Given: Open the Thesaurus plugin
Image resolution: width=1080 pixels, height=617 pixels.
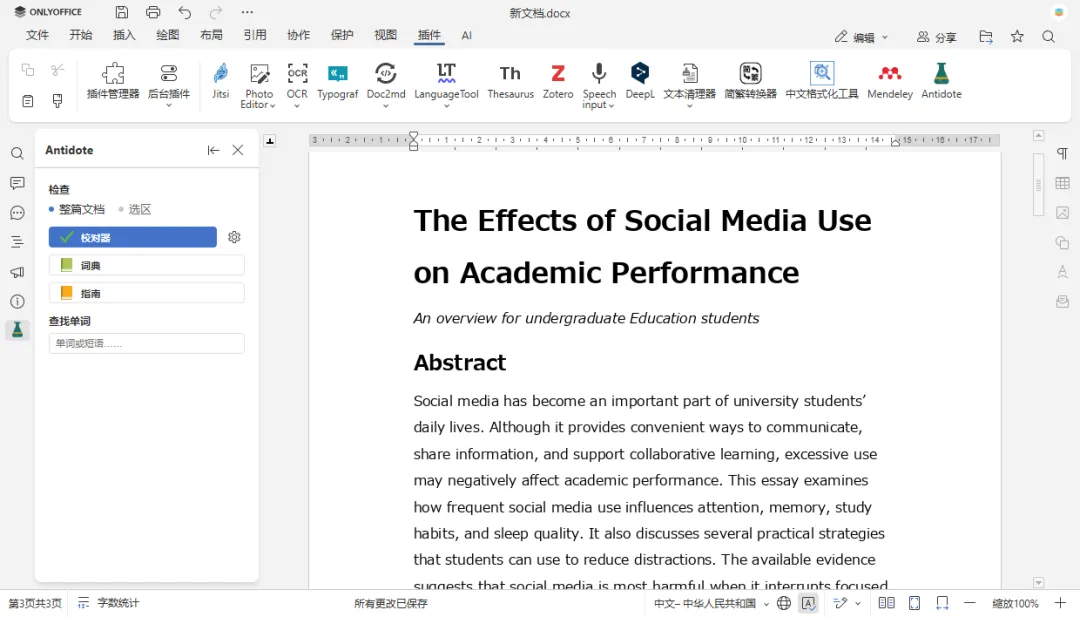Looking at the screenshot, I should point(510,81).
